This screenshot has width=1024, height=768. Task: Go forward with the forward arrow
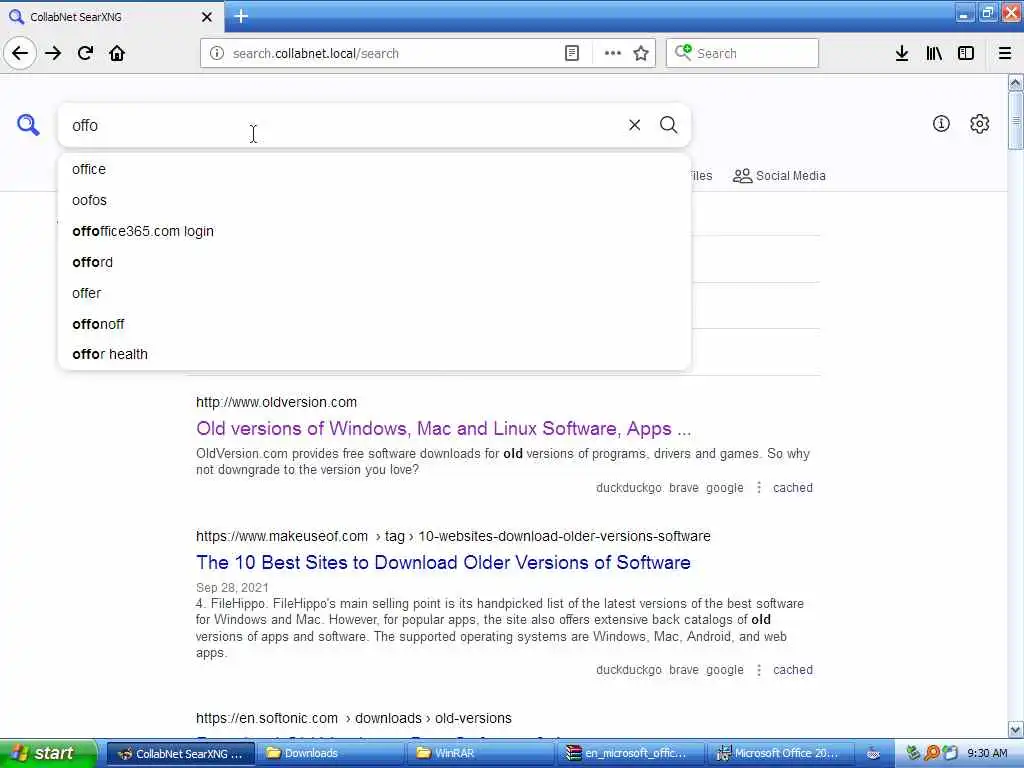click(x=53, y=53)
